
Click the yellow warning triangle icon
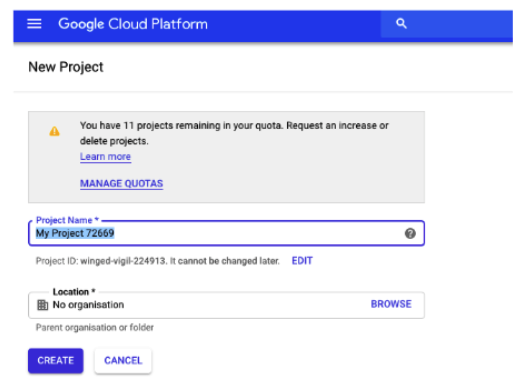point(54,131)
